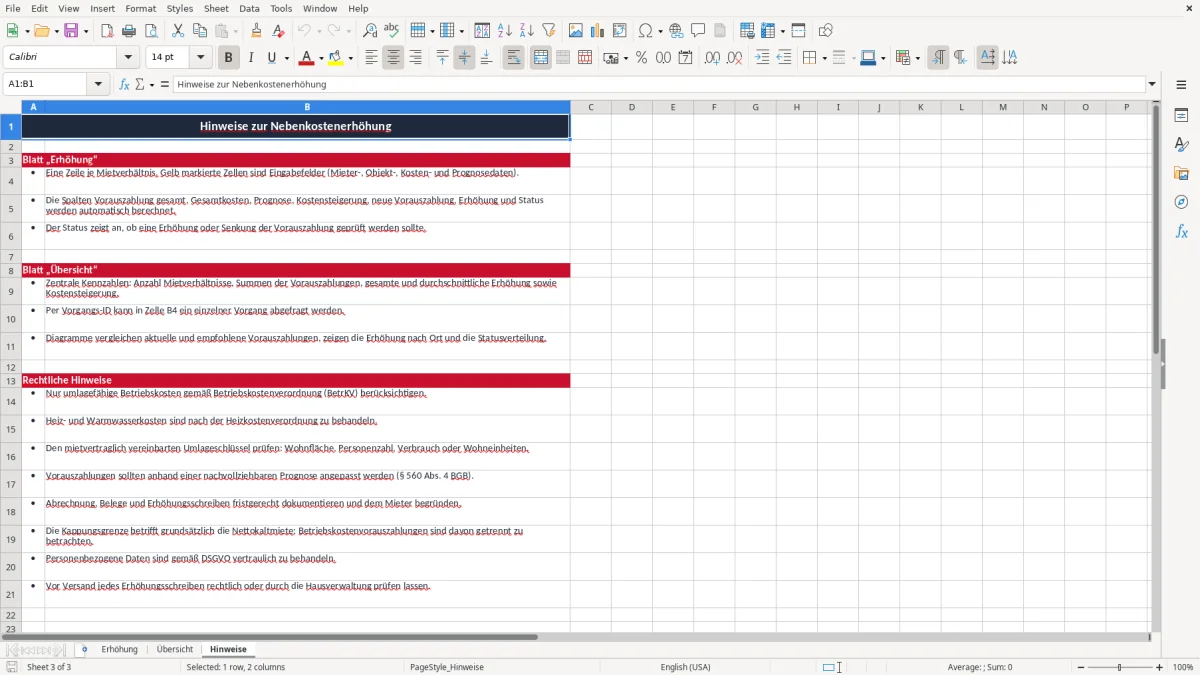Insert a hyperlink

(676, 31)
